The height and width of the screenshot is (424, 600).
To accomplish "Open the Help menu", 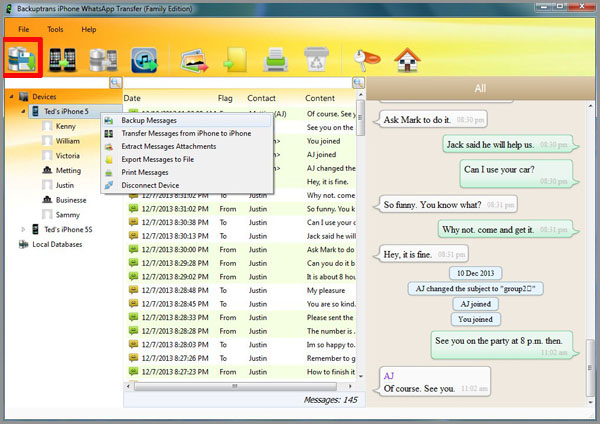I will (x=89, y=29).
